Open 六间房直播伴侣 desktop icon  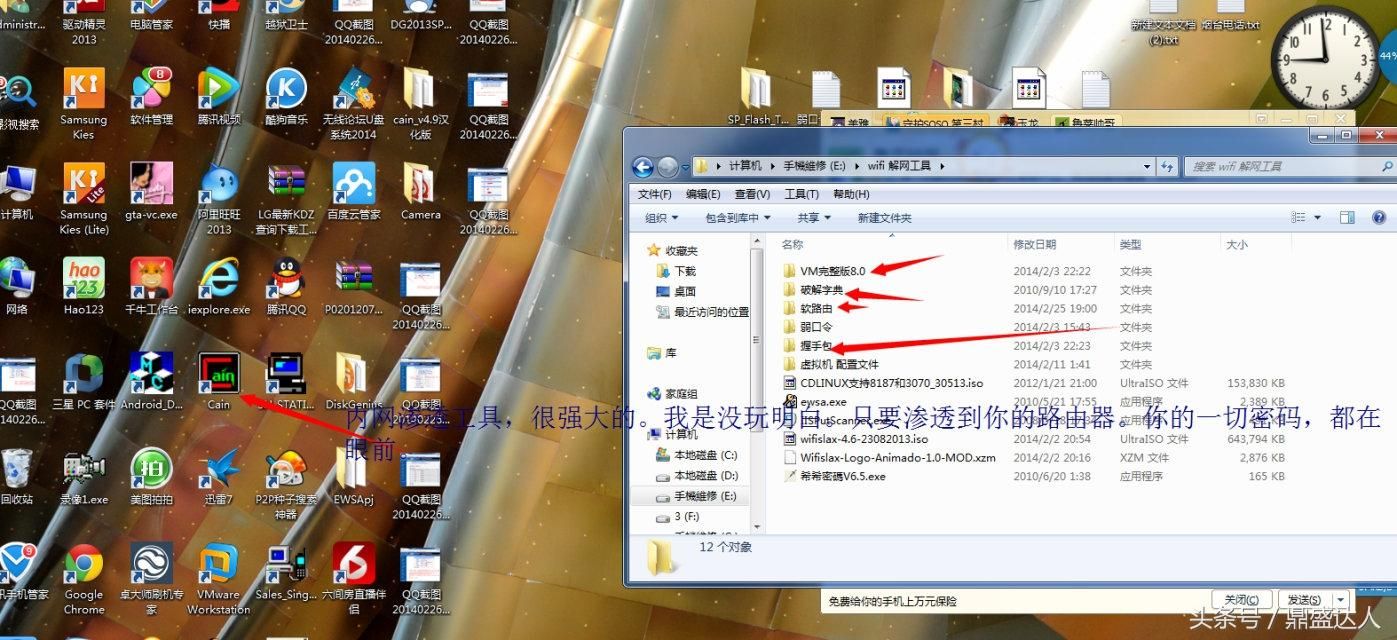354,578
